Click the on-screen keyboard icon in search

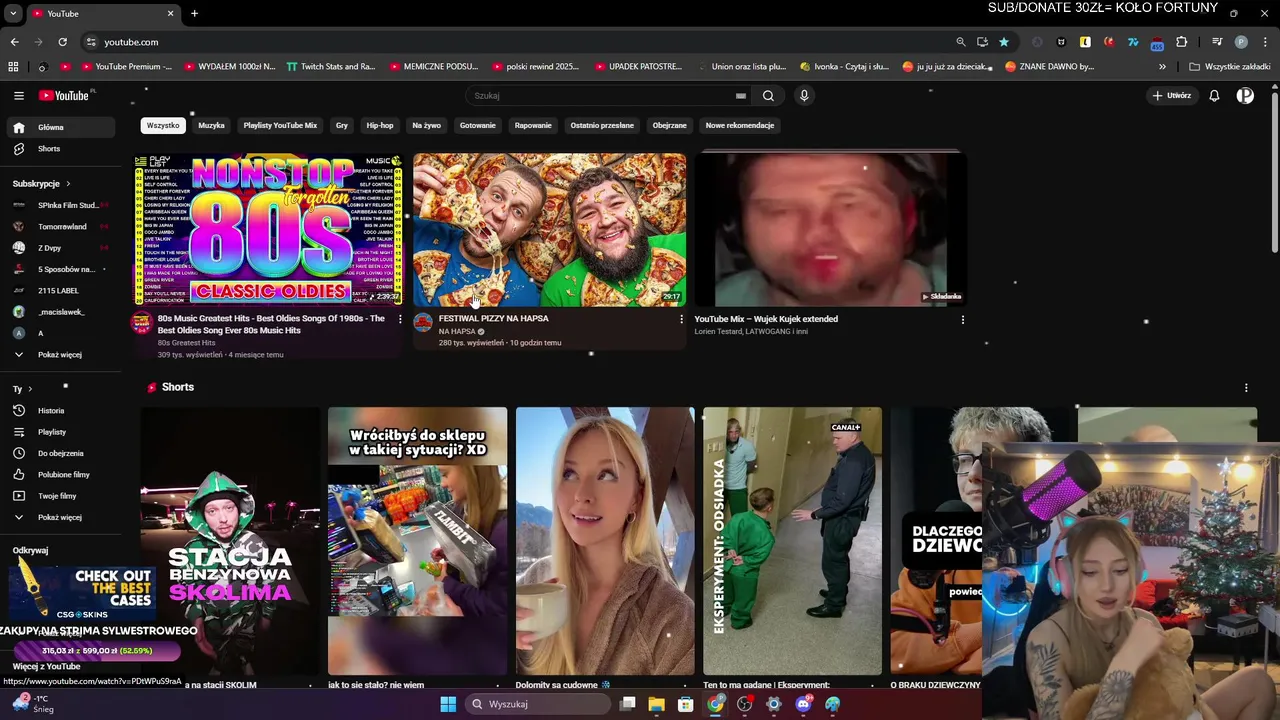741,96
